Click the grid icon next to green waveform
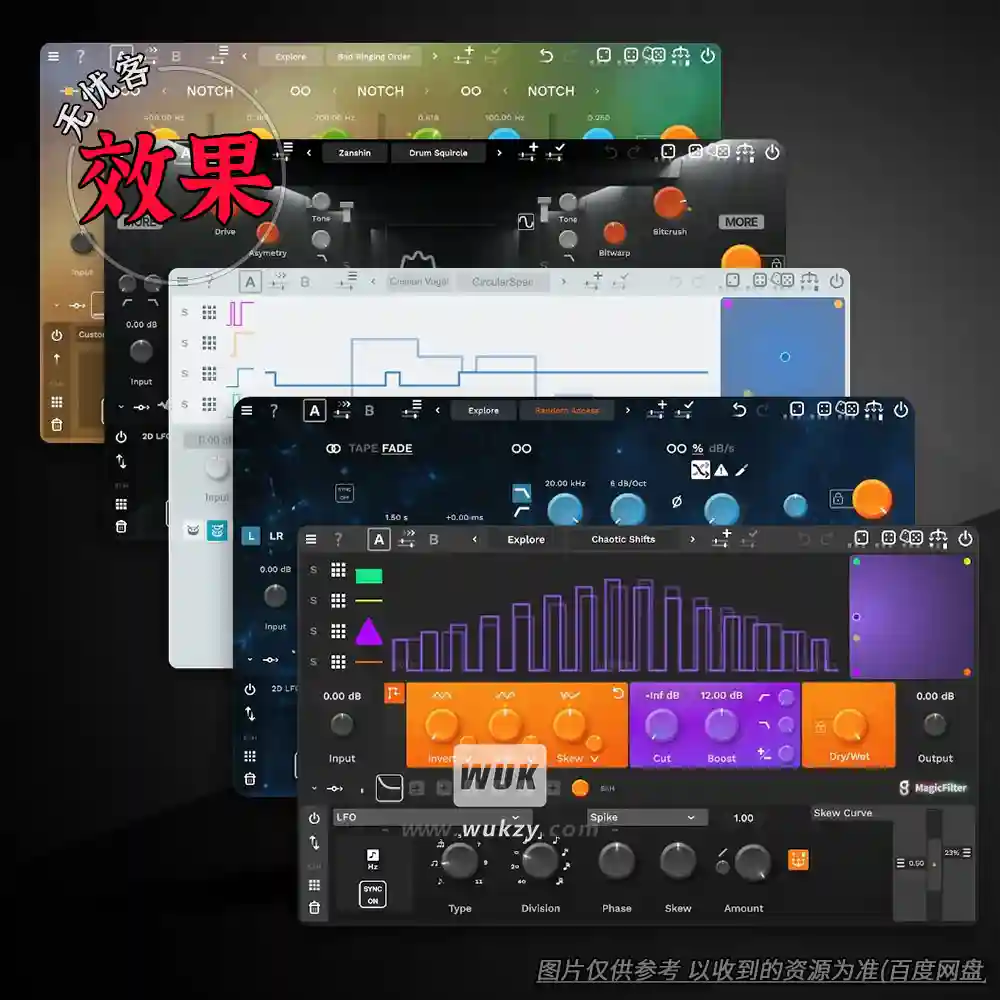1000x1000 pixels. coord(339,570)
